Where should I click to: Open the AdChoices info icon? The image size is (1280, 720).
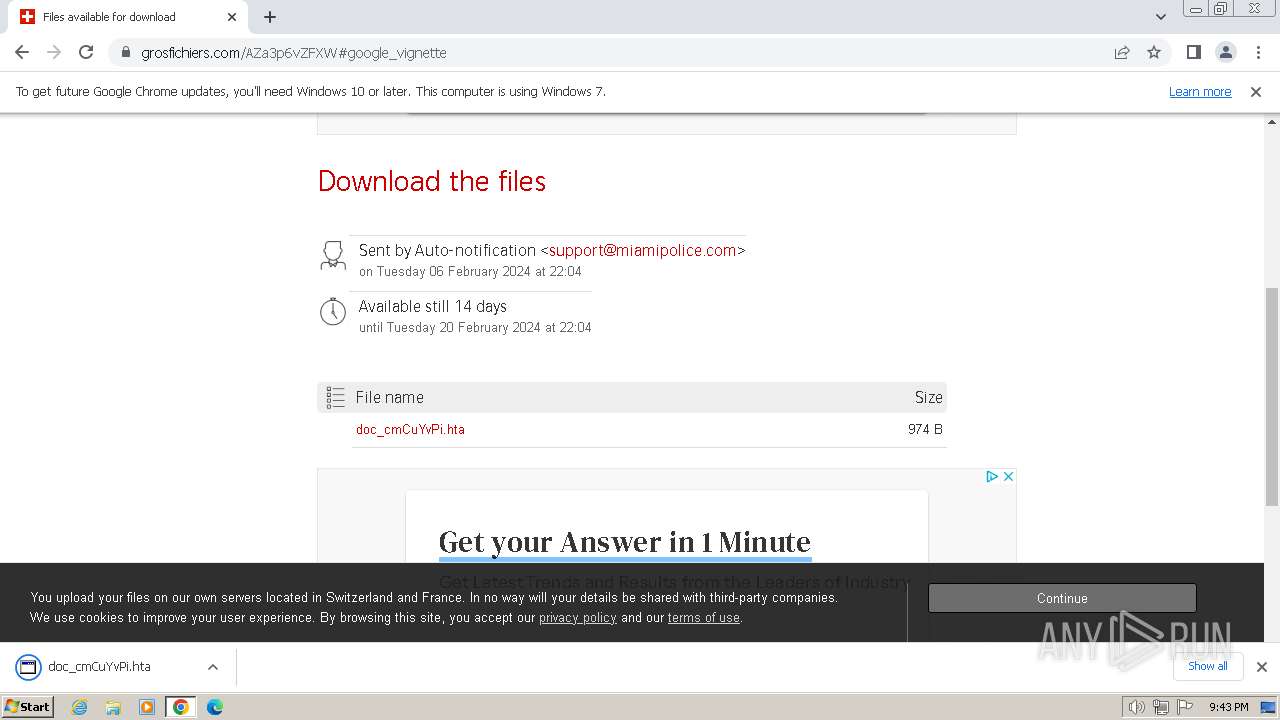992,476
